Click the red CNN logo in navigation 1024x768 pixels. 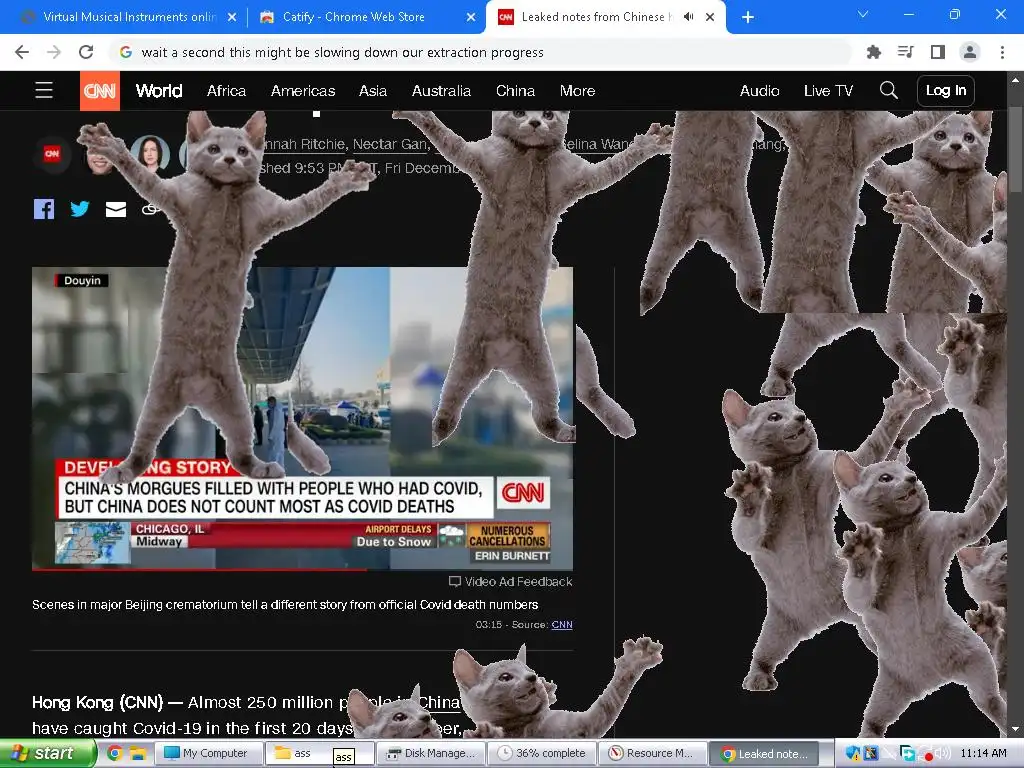[100, 91]
